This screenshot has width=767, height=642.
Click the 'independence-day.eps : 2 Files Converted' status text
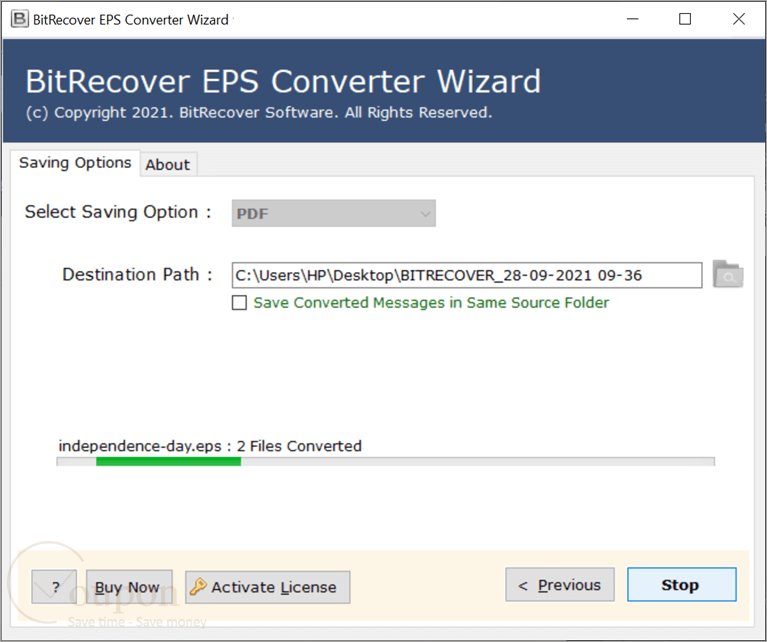210,446
